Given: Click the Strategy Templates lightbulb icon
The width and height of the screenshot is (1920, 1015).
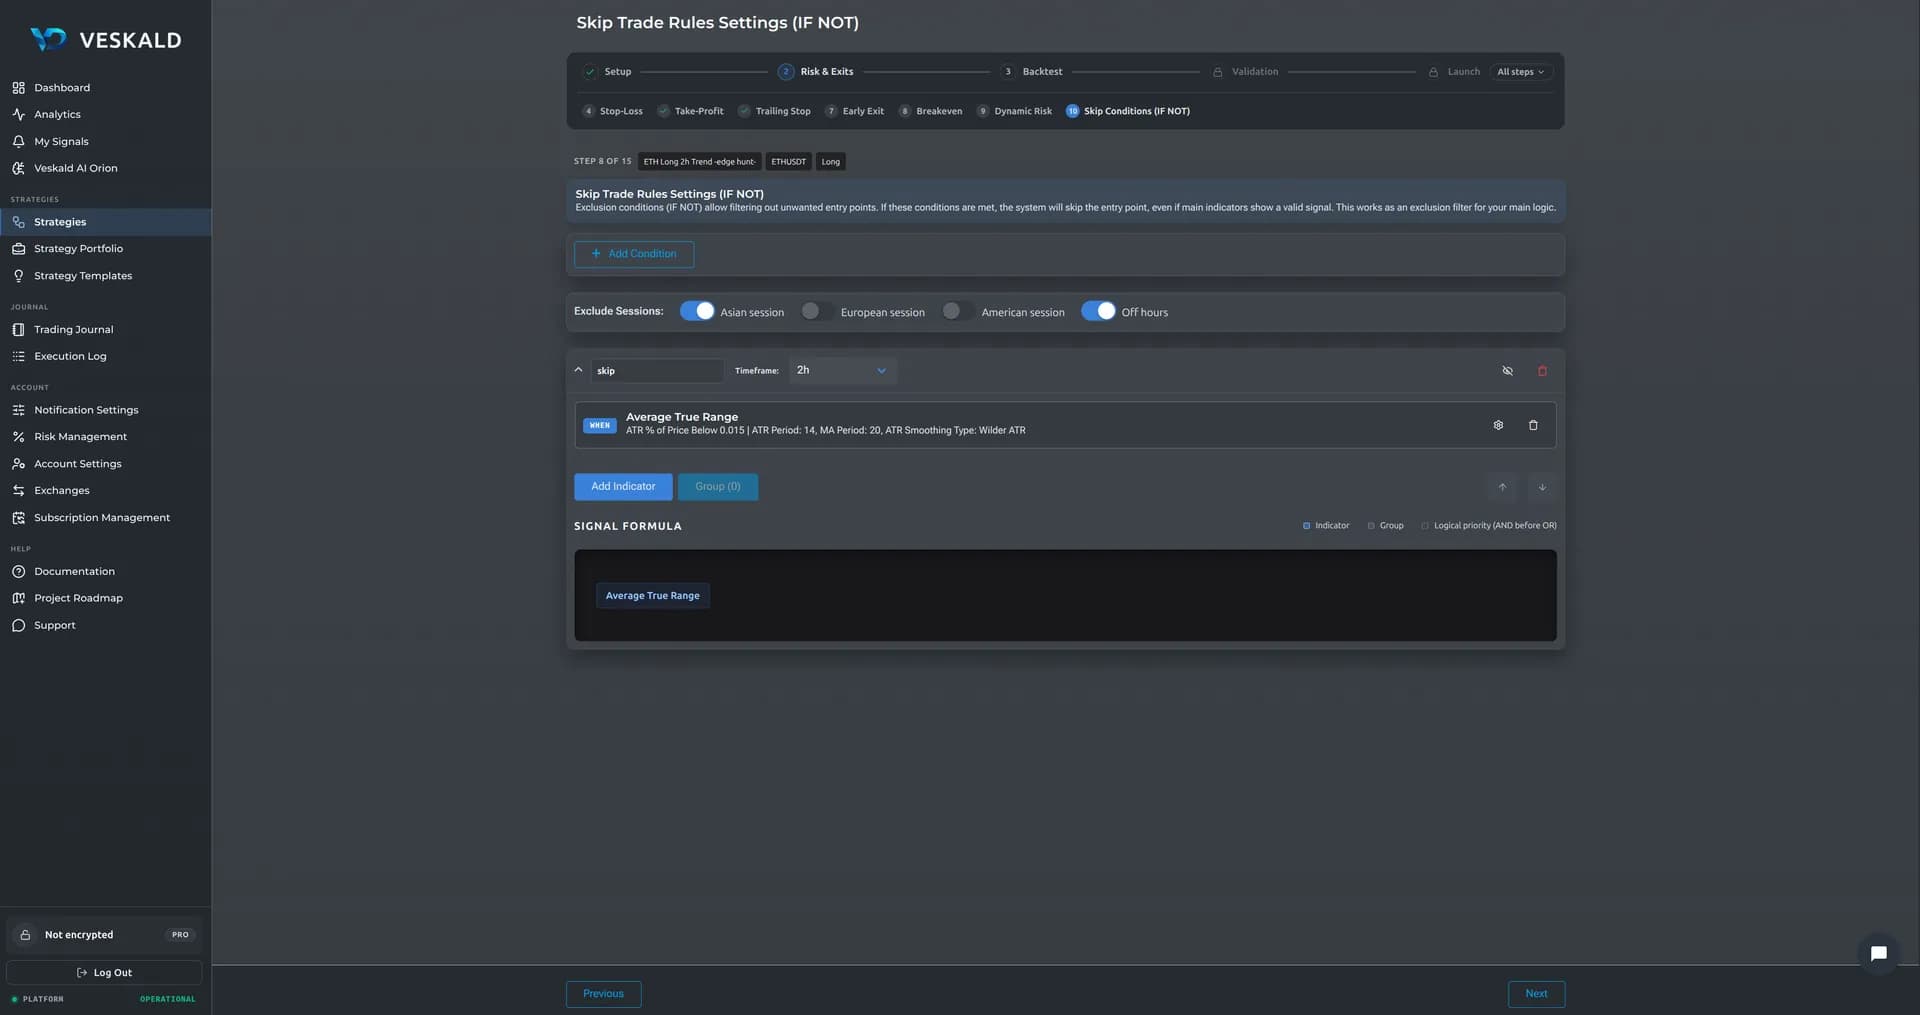Looking at the screenshot, I should (18, 276).
